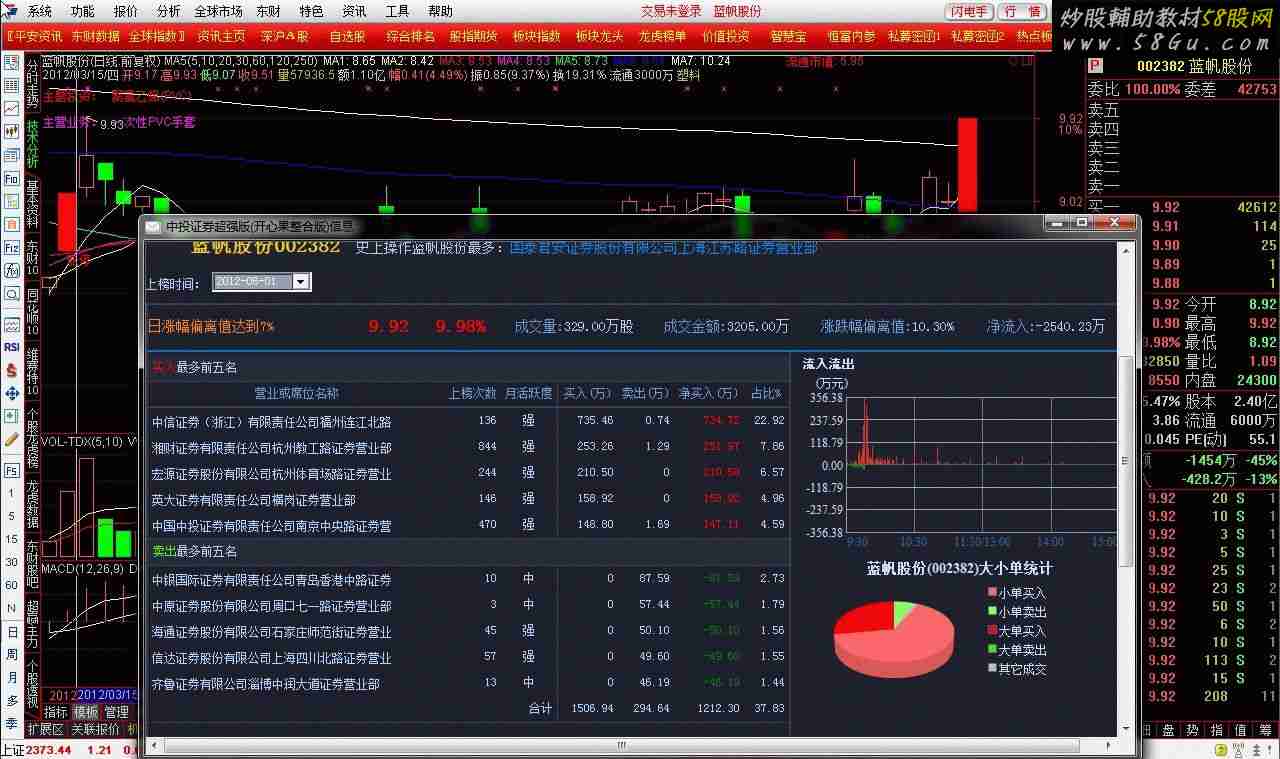Select 综合排名 in the red toolbar

click(411, 36)
